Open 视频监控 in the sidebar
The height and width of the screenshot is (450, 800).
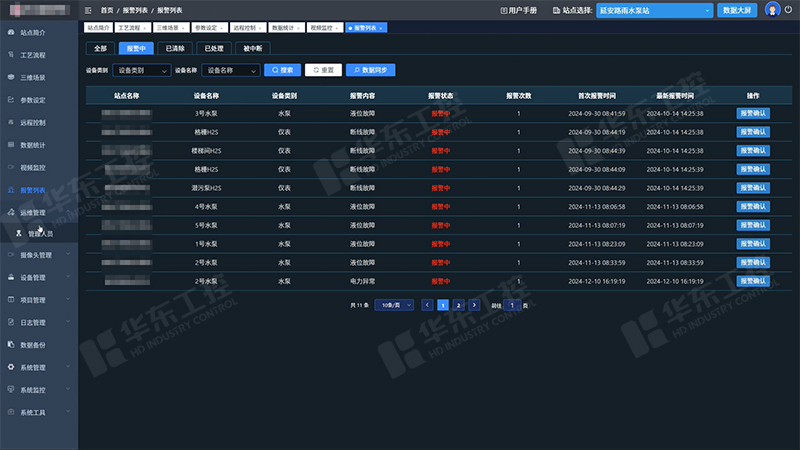33,167
